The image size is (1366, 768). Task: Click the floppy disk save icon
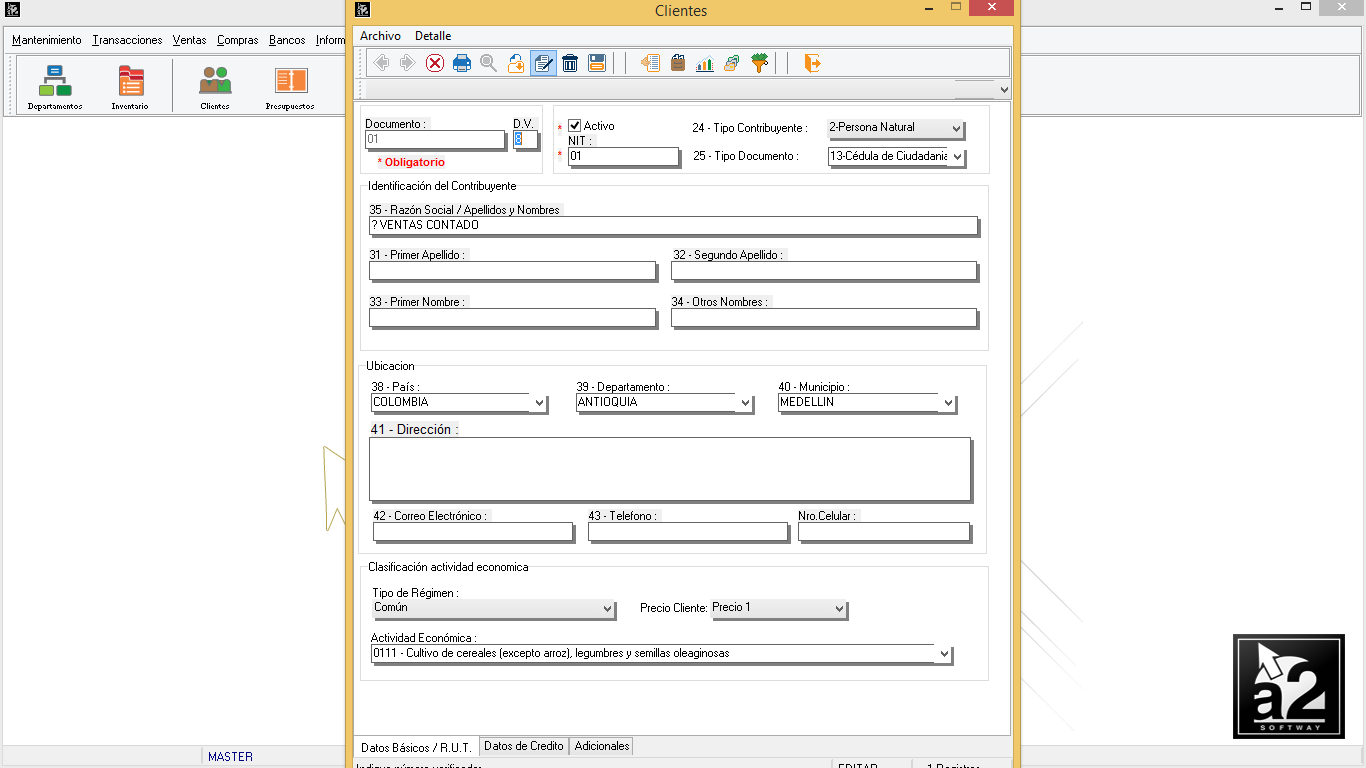(x=597, y=63)
